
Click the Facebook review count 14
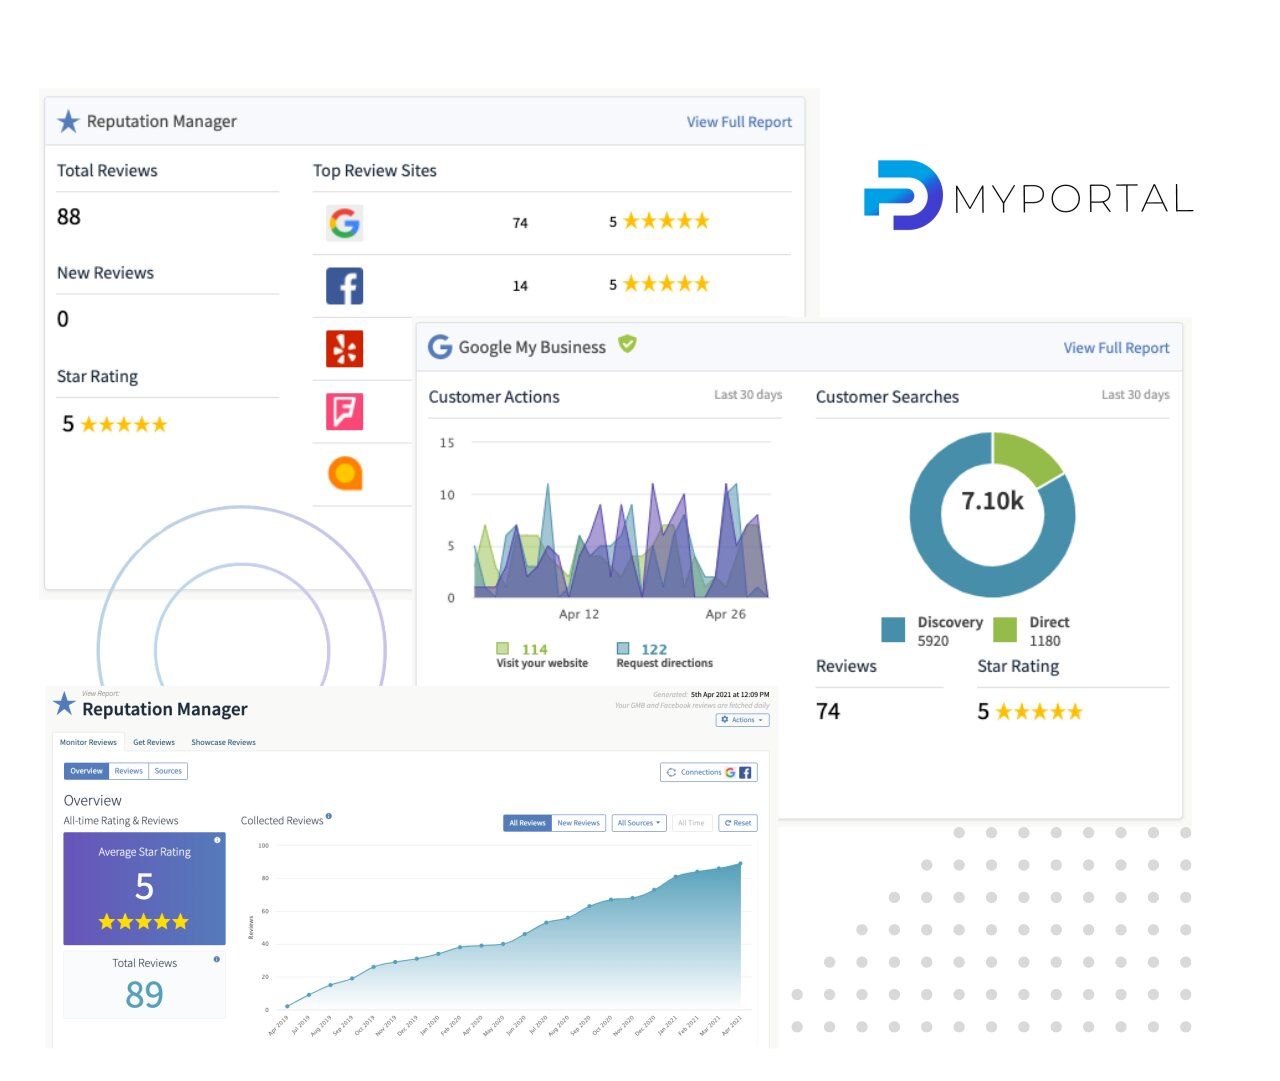click(520, 286)
